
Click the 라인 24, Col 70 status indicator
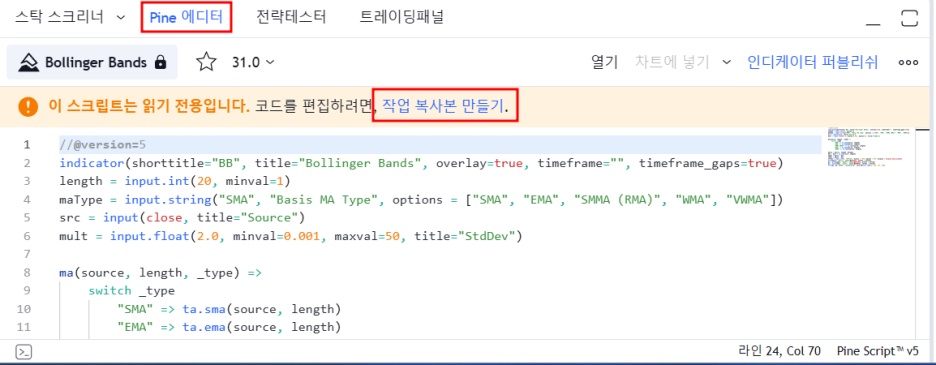(x=779, y=351)
